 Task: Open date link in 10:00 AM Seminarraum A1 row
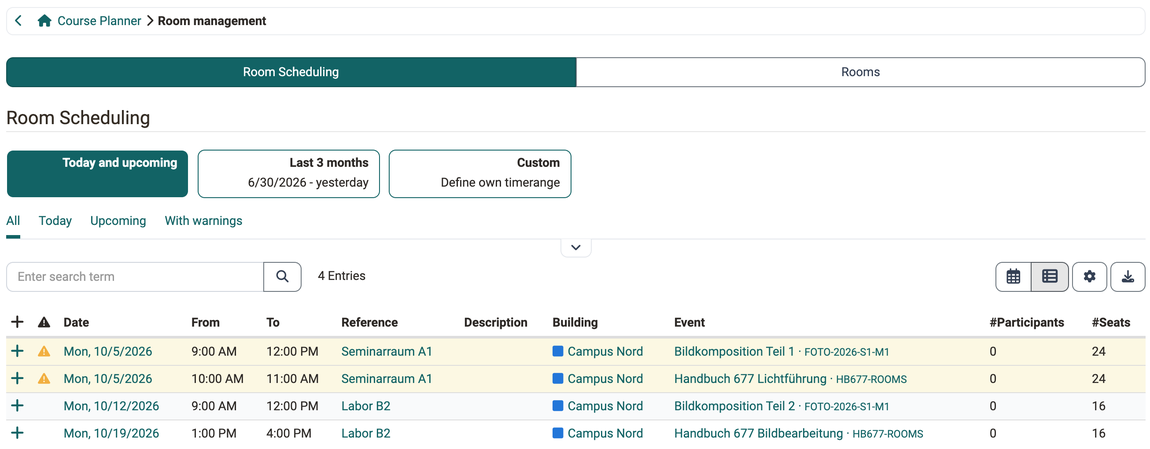point(108,379)
